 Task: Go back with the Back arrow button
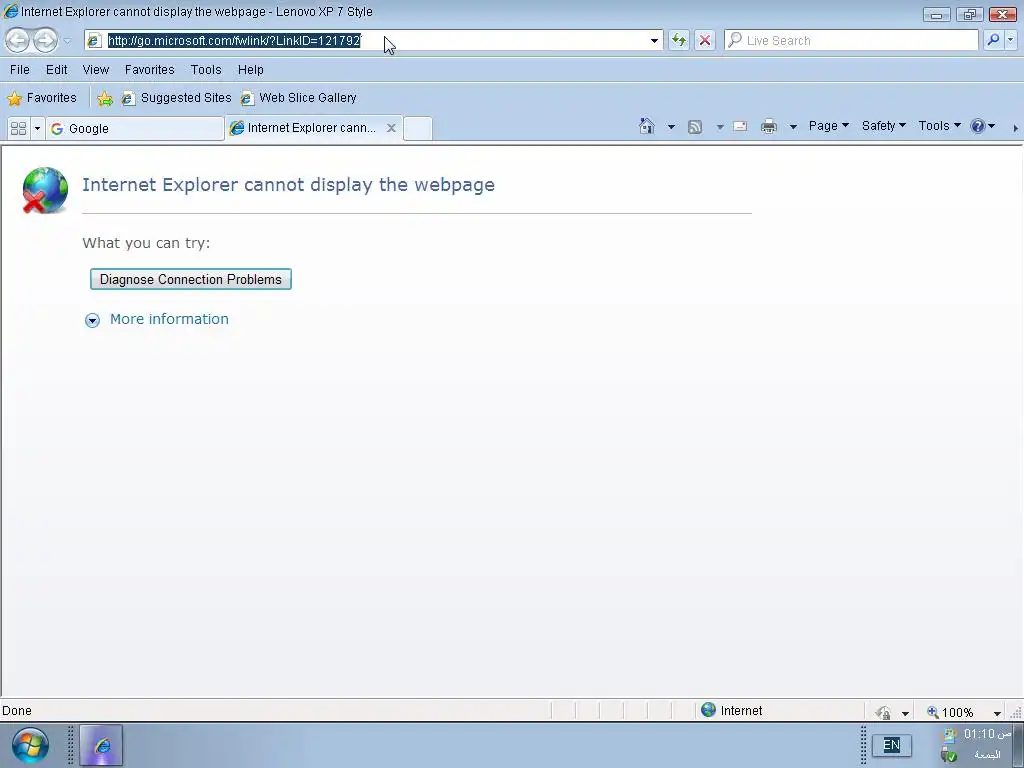pos(18,40)
